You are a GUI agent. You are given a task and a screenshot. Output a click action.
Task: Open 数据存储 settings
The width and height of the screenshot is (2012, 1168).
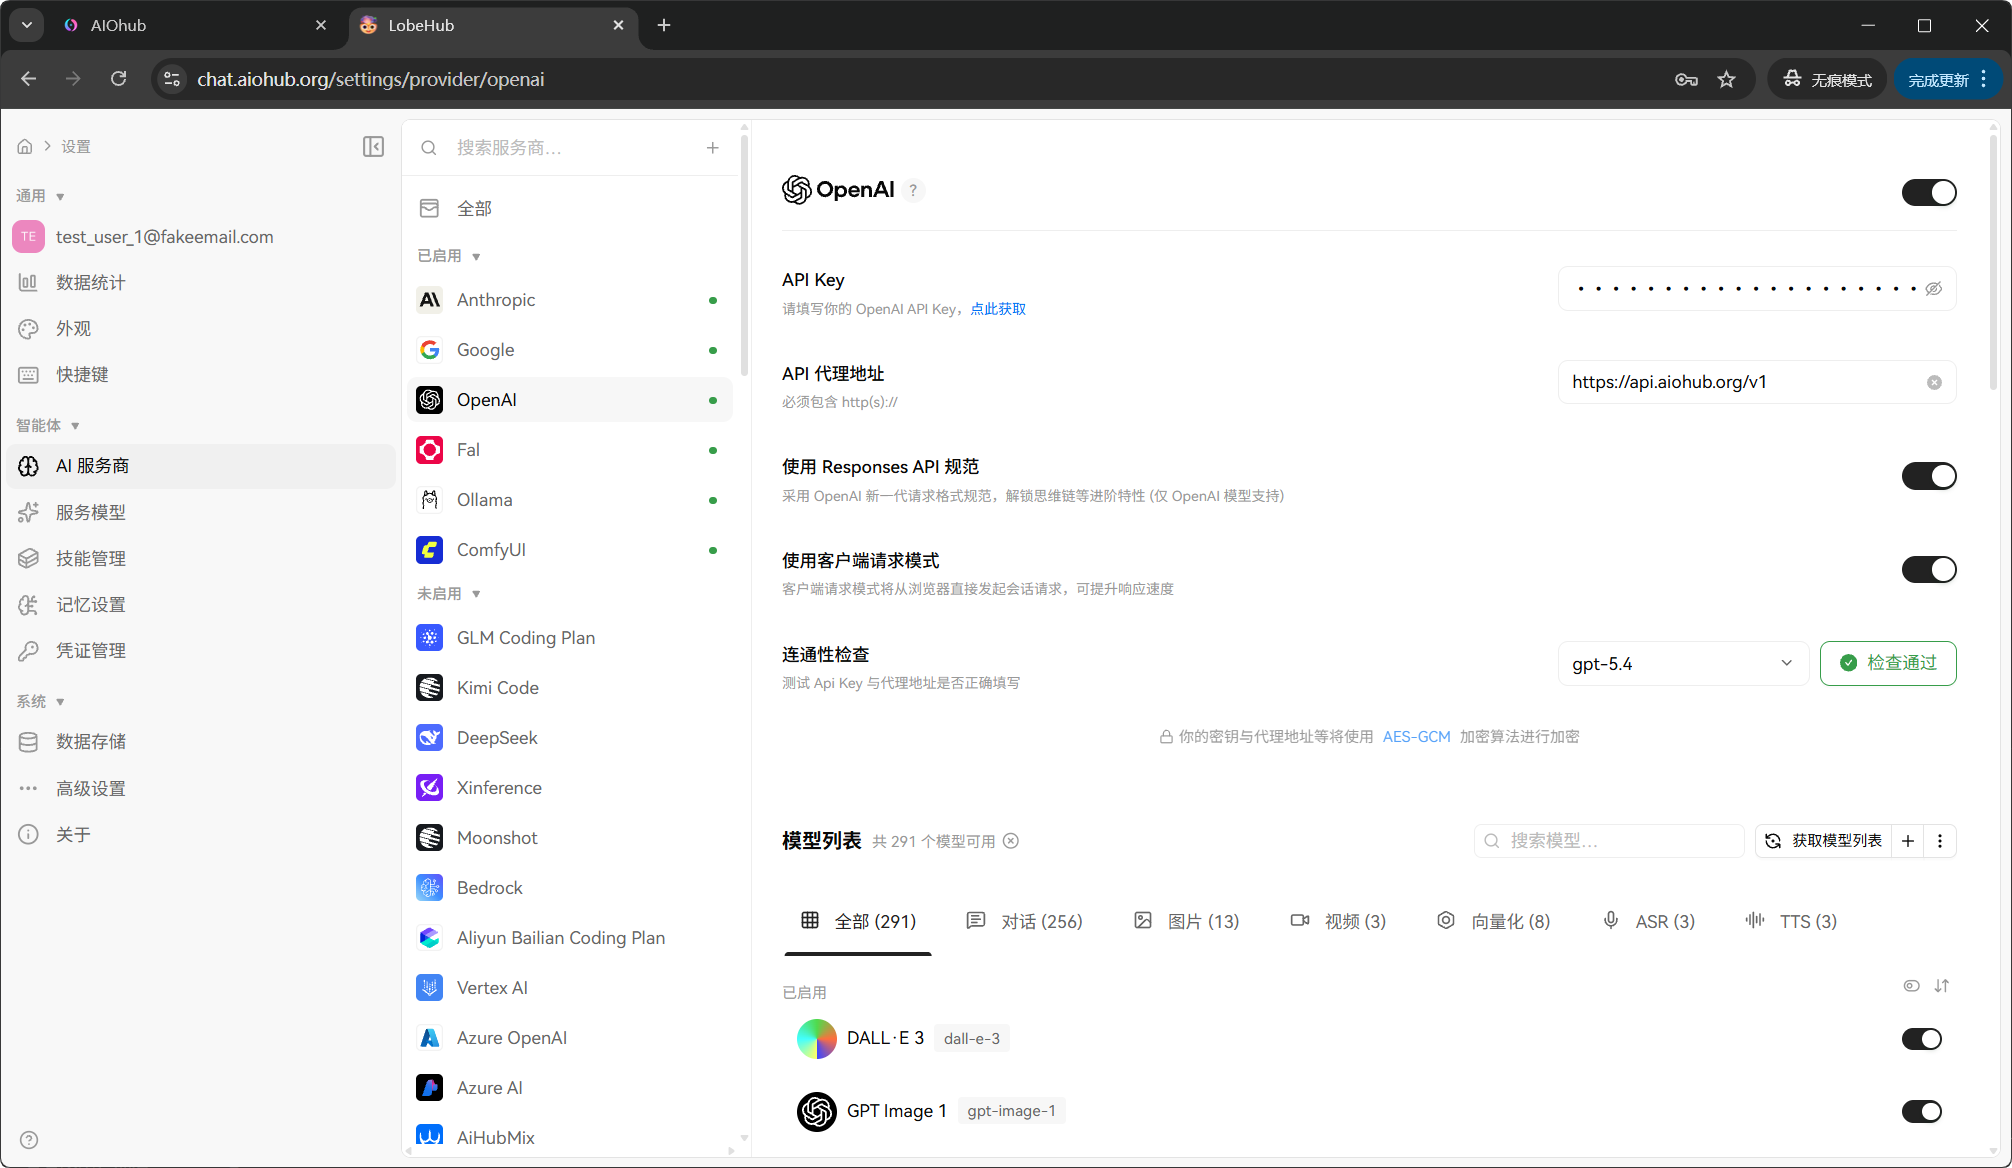pyautogui.click(x=200, y=742)
